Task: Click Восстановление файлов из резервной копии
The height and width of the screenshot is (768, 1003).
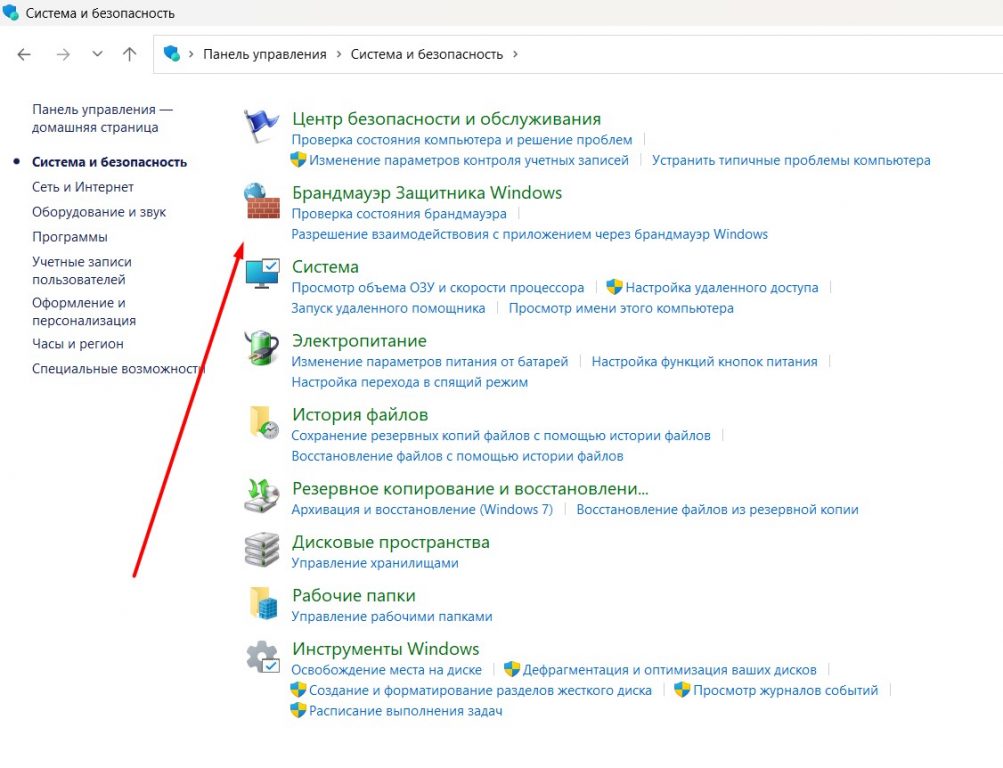Action: click(718, 510)
